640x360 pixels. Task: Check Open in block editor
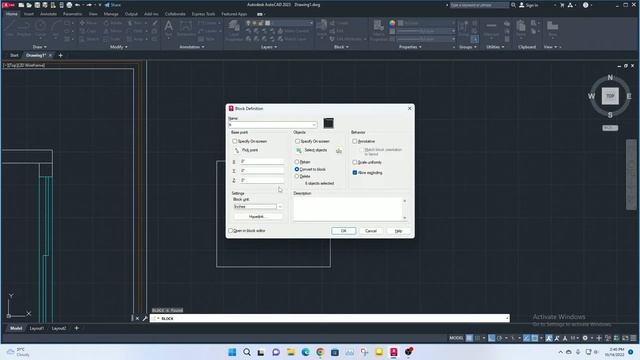(231, 231)
